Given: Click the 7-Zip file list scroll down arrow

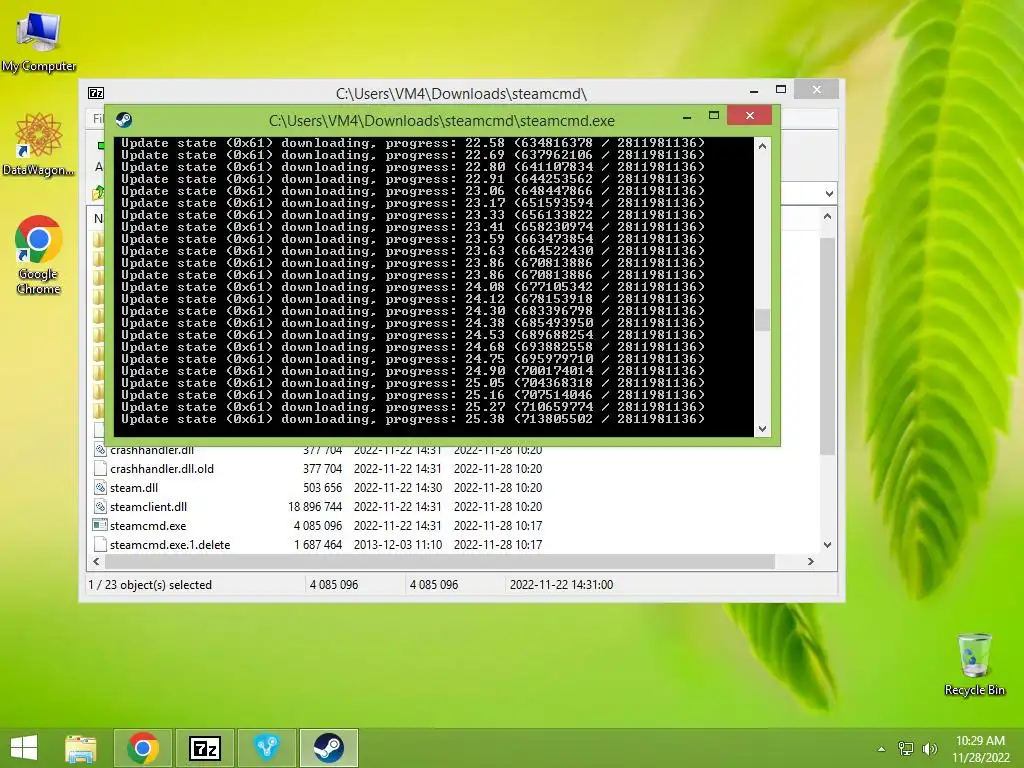Looking at the screenshot, I should click(827, 545).
